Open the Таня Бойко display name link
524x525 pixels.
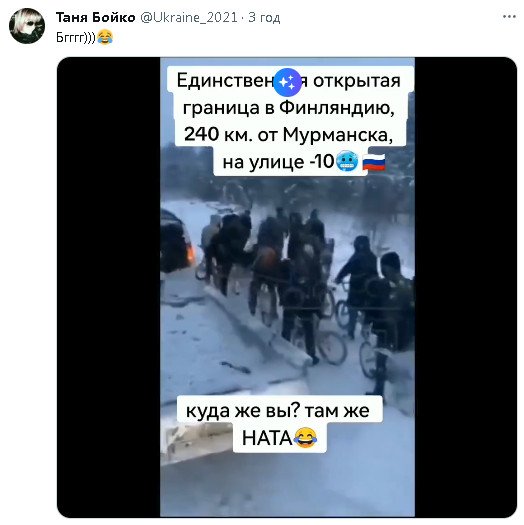tap(95, 17)
